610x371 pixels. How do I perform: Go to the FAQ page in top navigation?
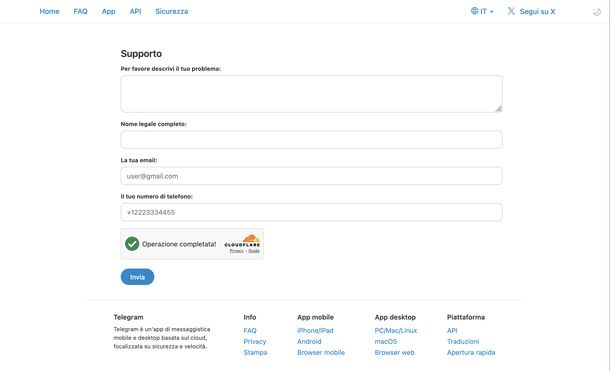pyautogui.click(x=81, y=11)
